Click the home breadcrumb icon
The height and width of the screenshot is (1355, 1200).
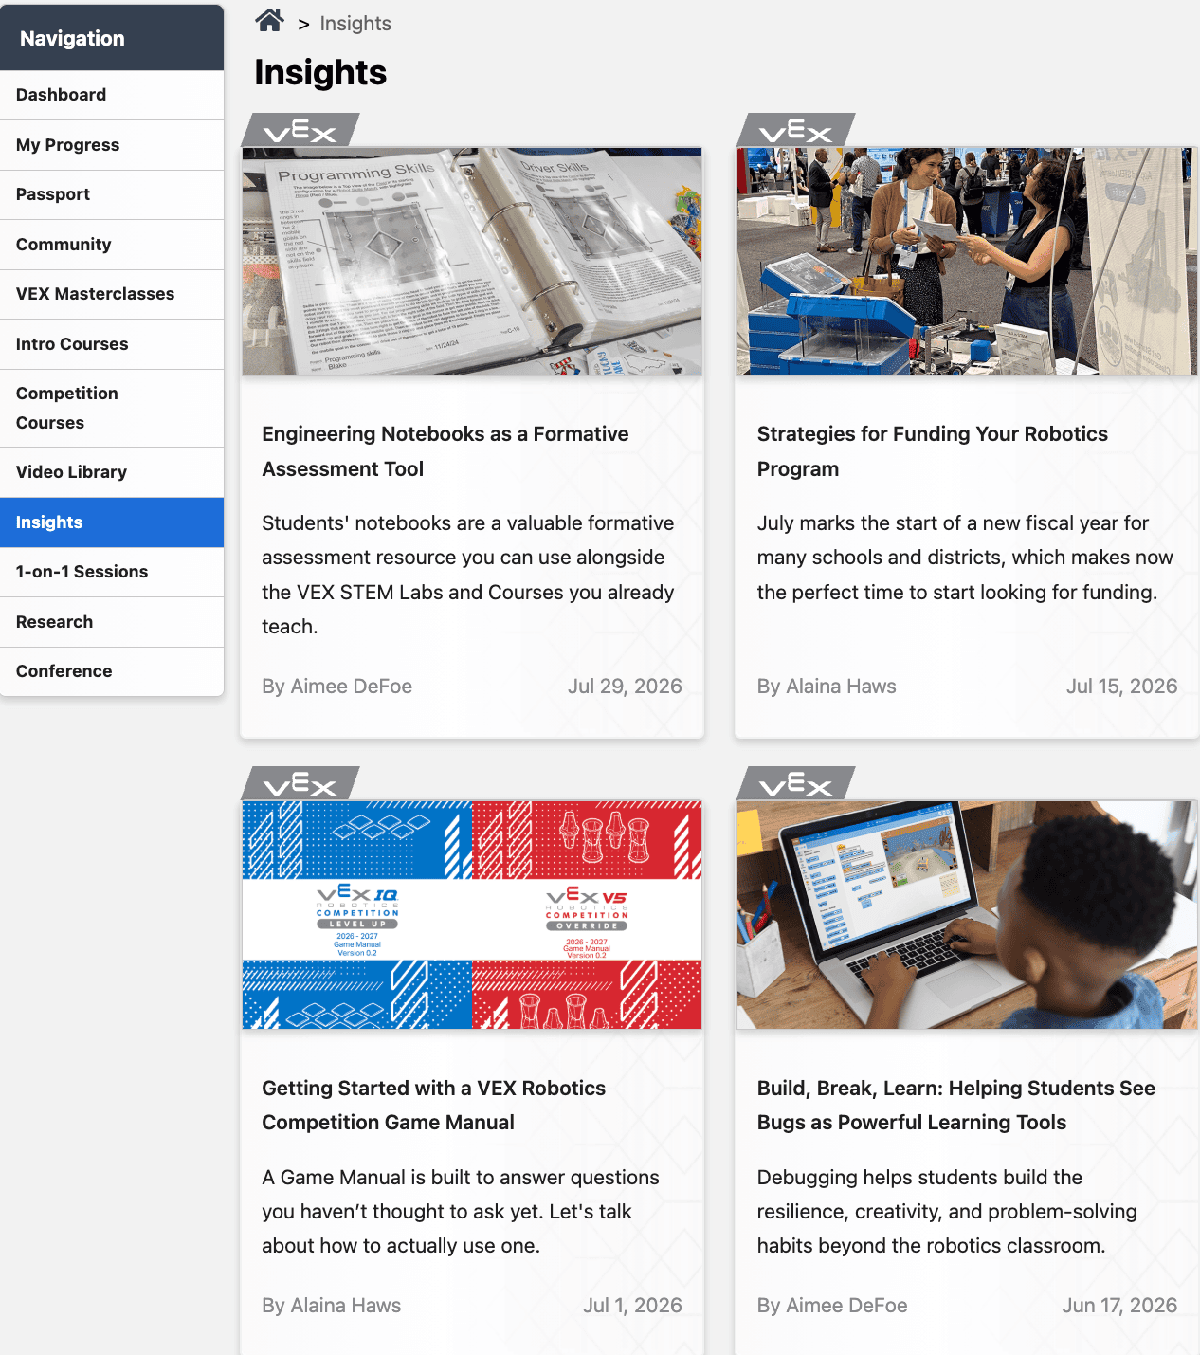click(269, 20)
